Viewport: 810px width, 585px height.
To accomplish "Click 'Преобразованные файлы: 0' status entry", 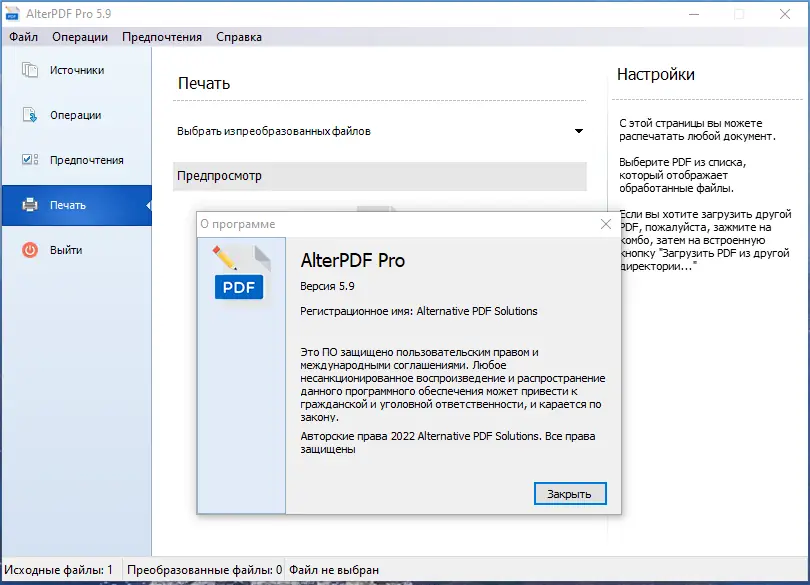I will [x=205, y=570].
